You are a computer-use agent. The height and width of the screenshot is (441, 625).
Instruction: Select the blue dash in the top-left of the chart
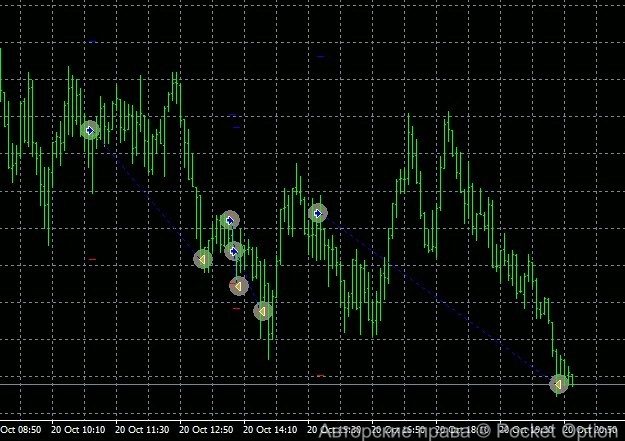[93, 42]
